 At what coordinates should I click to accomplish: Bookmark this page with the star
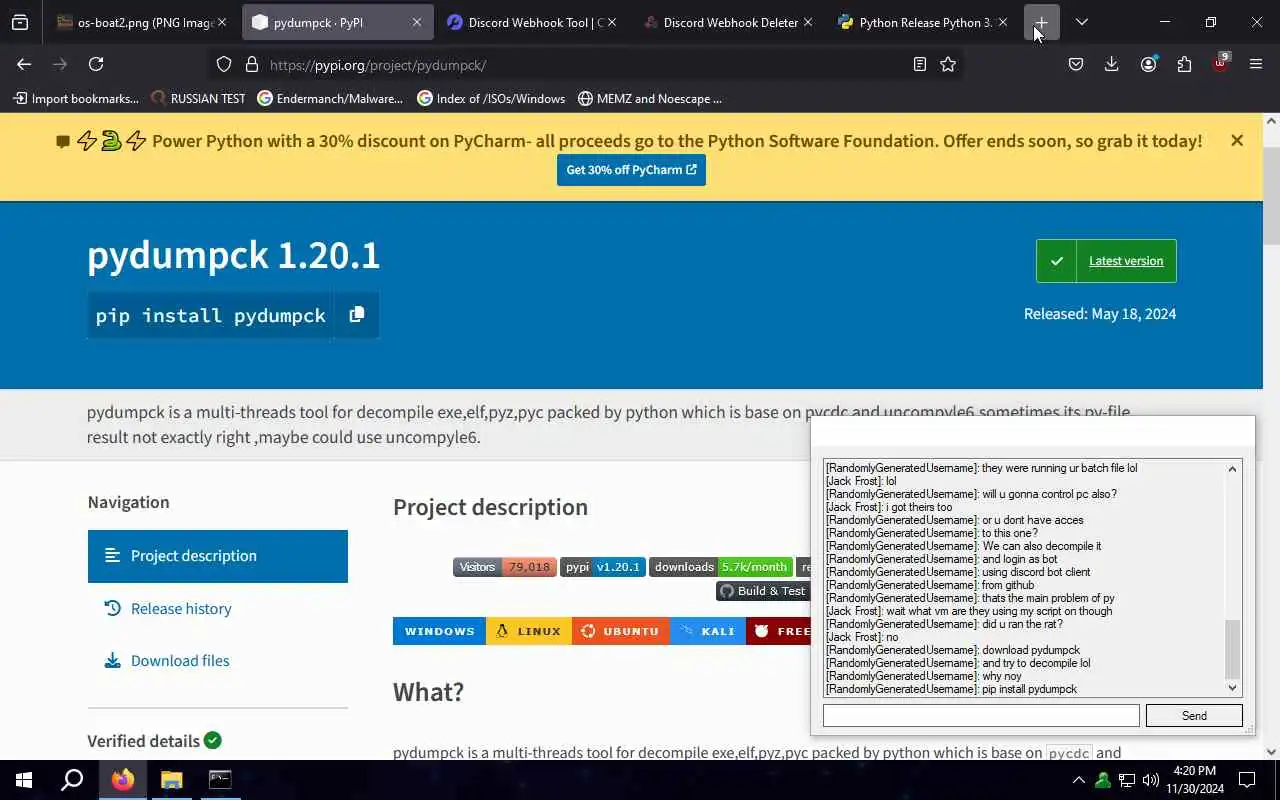pyautogui.click(x=948, y=64)
